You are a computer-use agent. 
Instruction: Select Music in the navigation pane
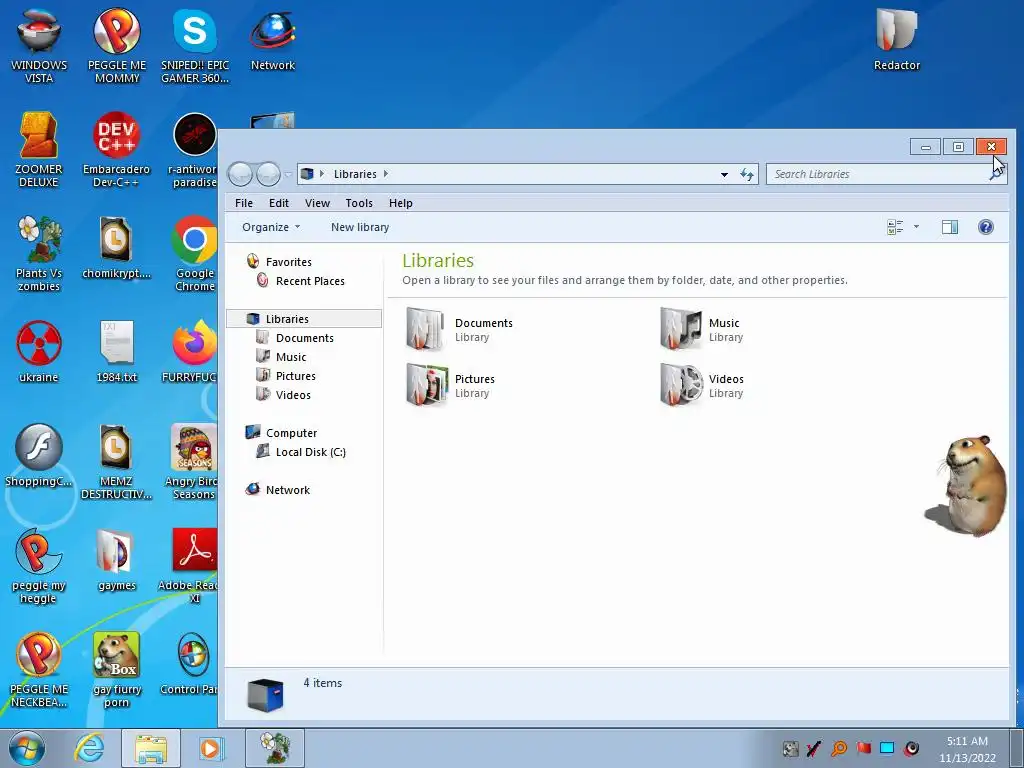(x=281, y=357)
